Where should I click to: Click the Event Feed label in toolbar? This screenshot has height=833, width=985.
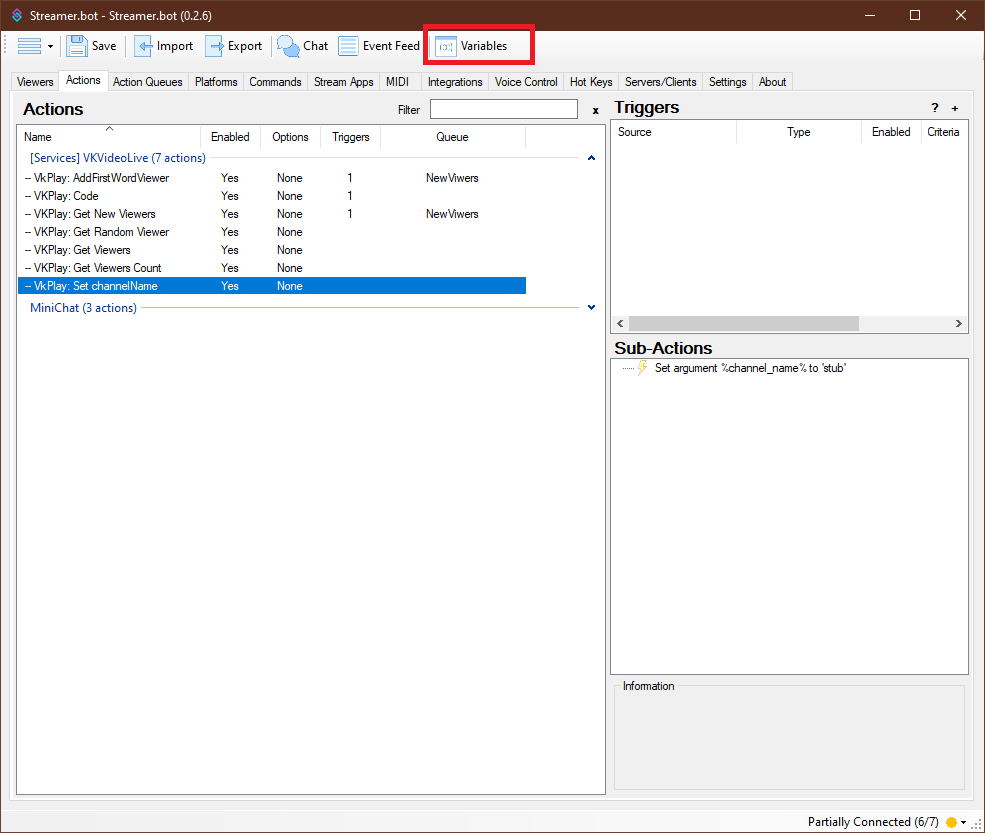click(391, 46)
